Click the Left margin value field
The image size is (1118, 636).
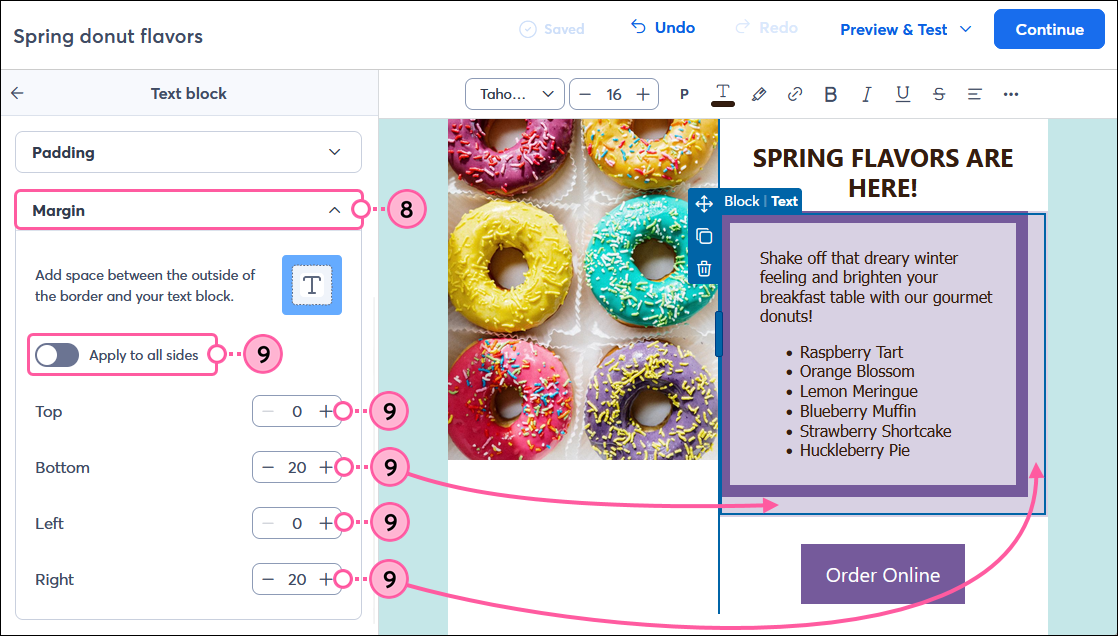[x=297, y=523]
